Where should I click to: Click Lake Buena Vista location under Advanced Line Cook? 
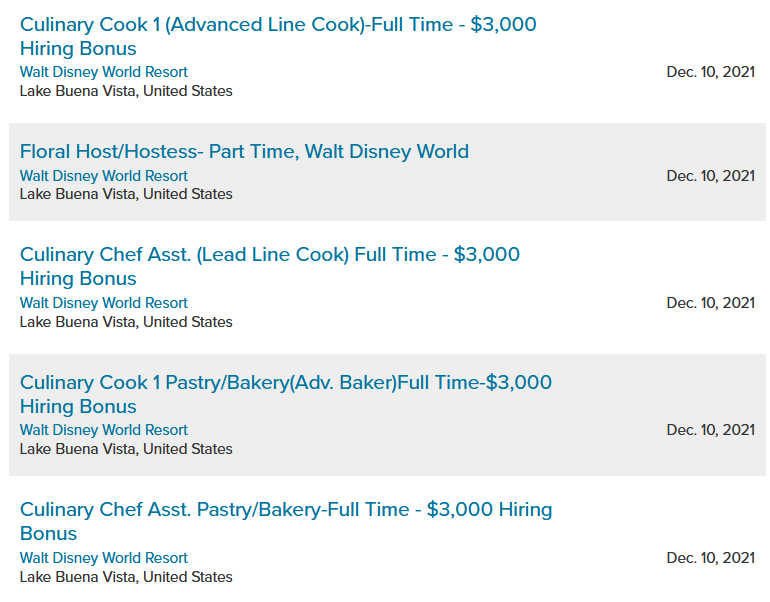coord(126,91)
